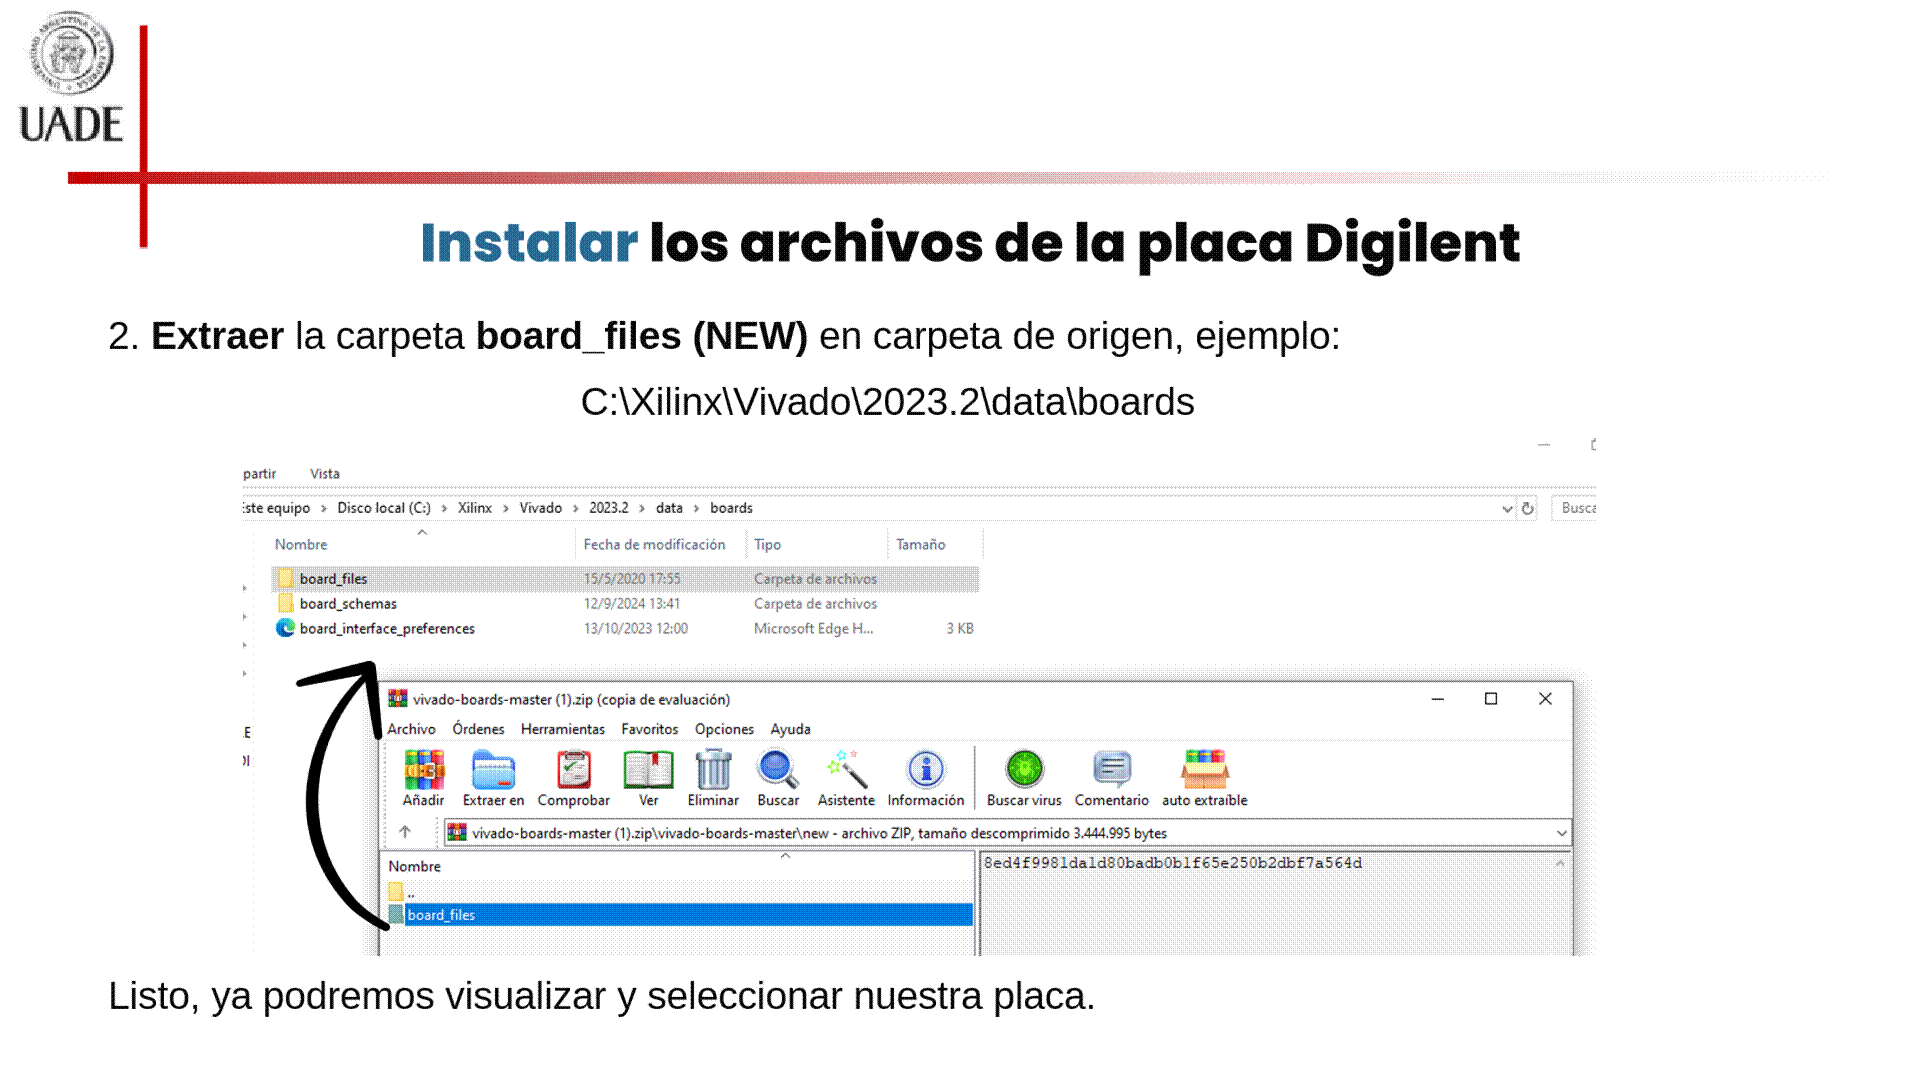Click the Nombre column header in Explorer

pyautogui.click(x=301, y=545)
